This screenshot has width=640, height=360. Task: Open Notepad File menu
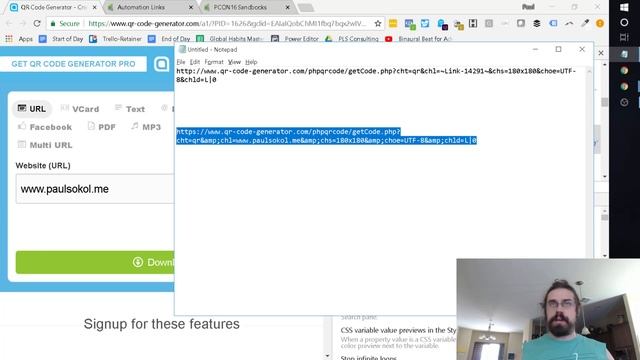[x=181, y=62]
